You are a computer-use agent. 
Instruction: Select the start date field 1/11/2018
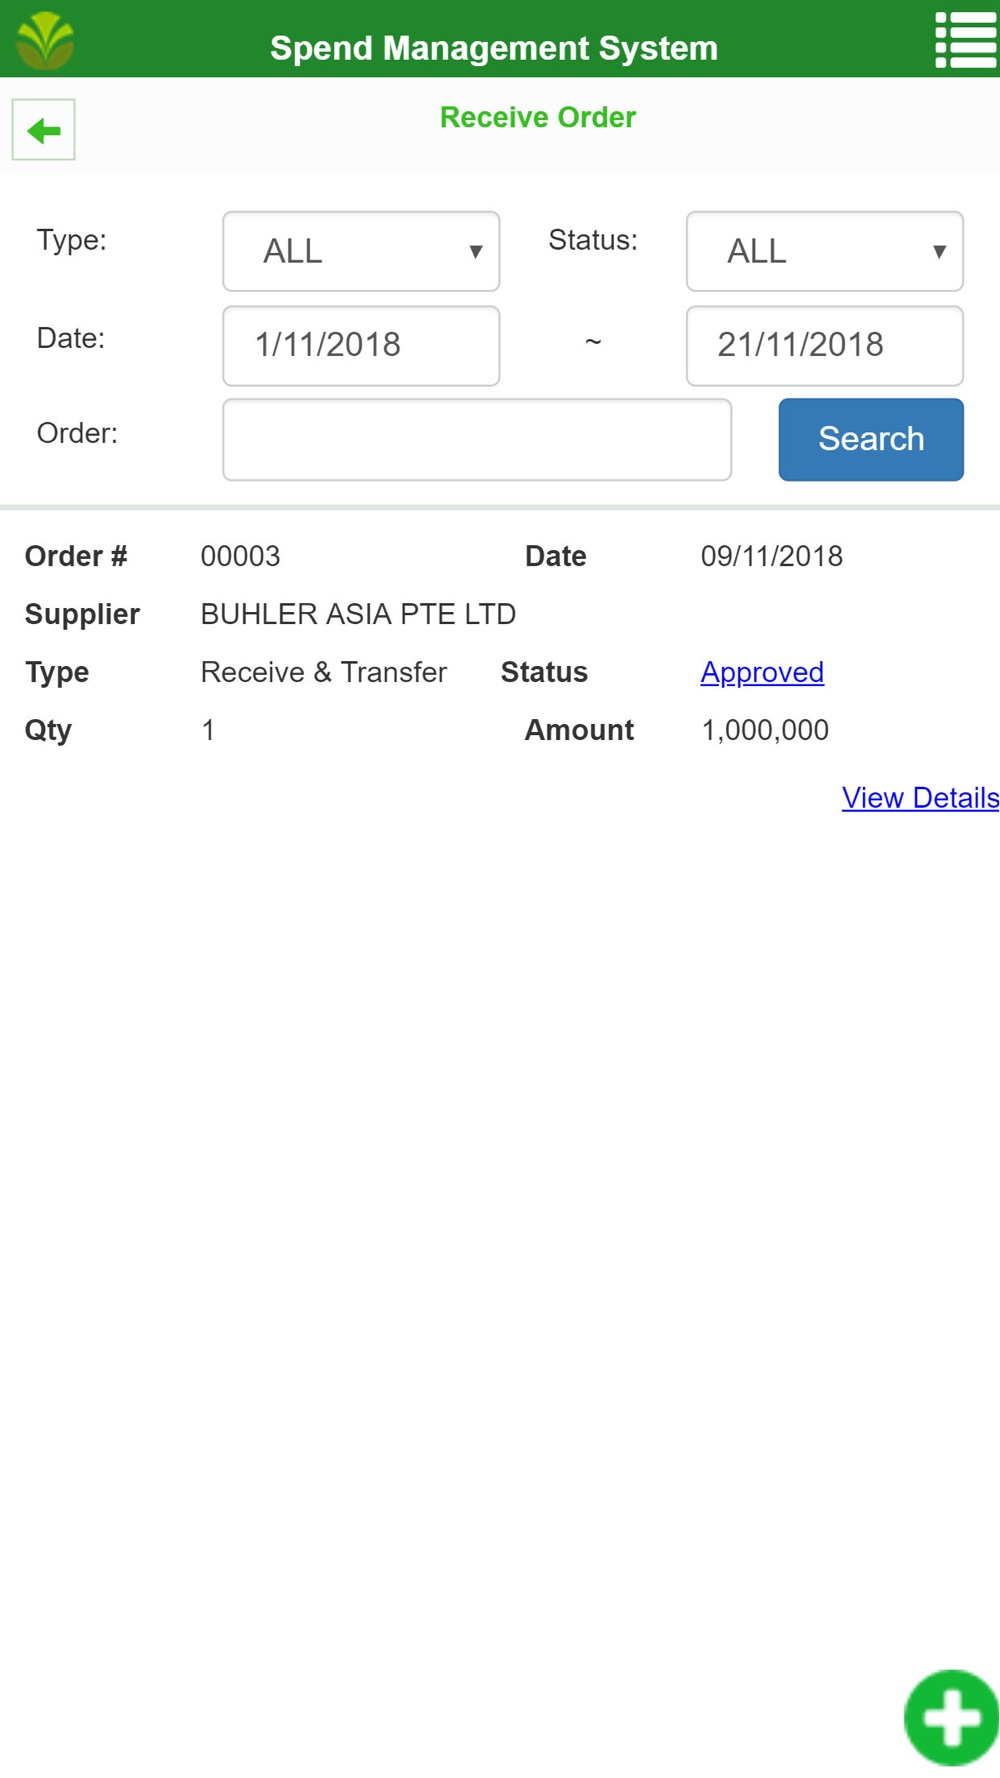coord(361,346)
